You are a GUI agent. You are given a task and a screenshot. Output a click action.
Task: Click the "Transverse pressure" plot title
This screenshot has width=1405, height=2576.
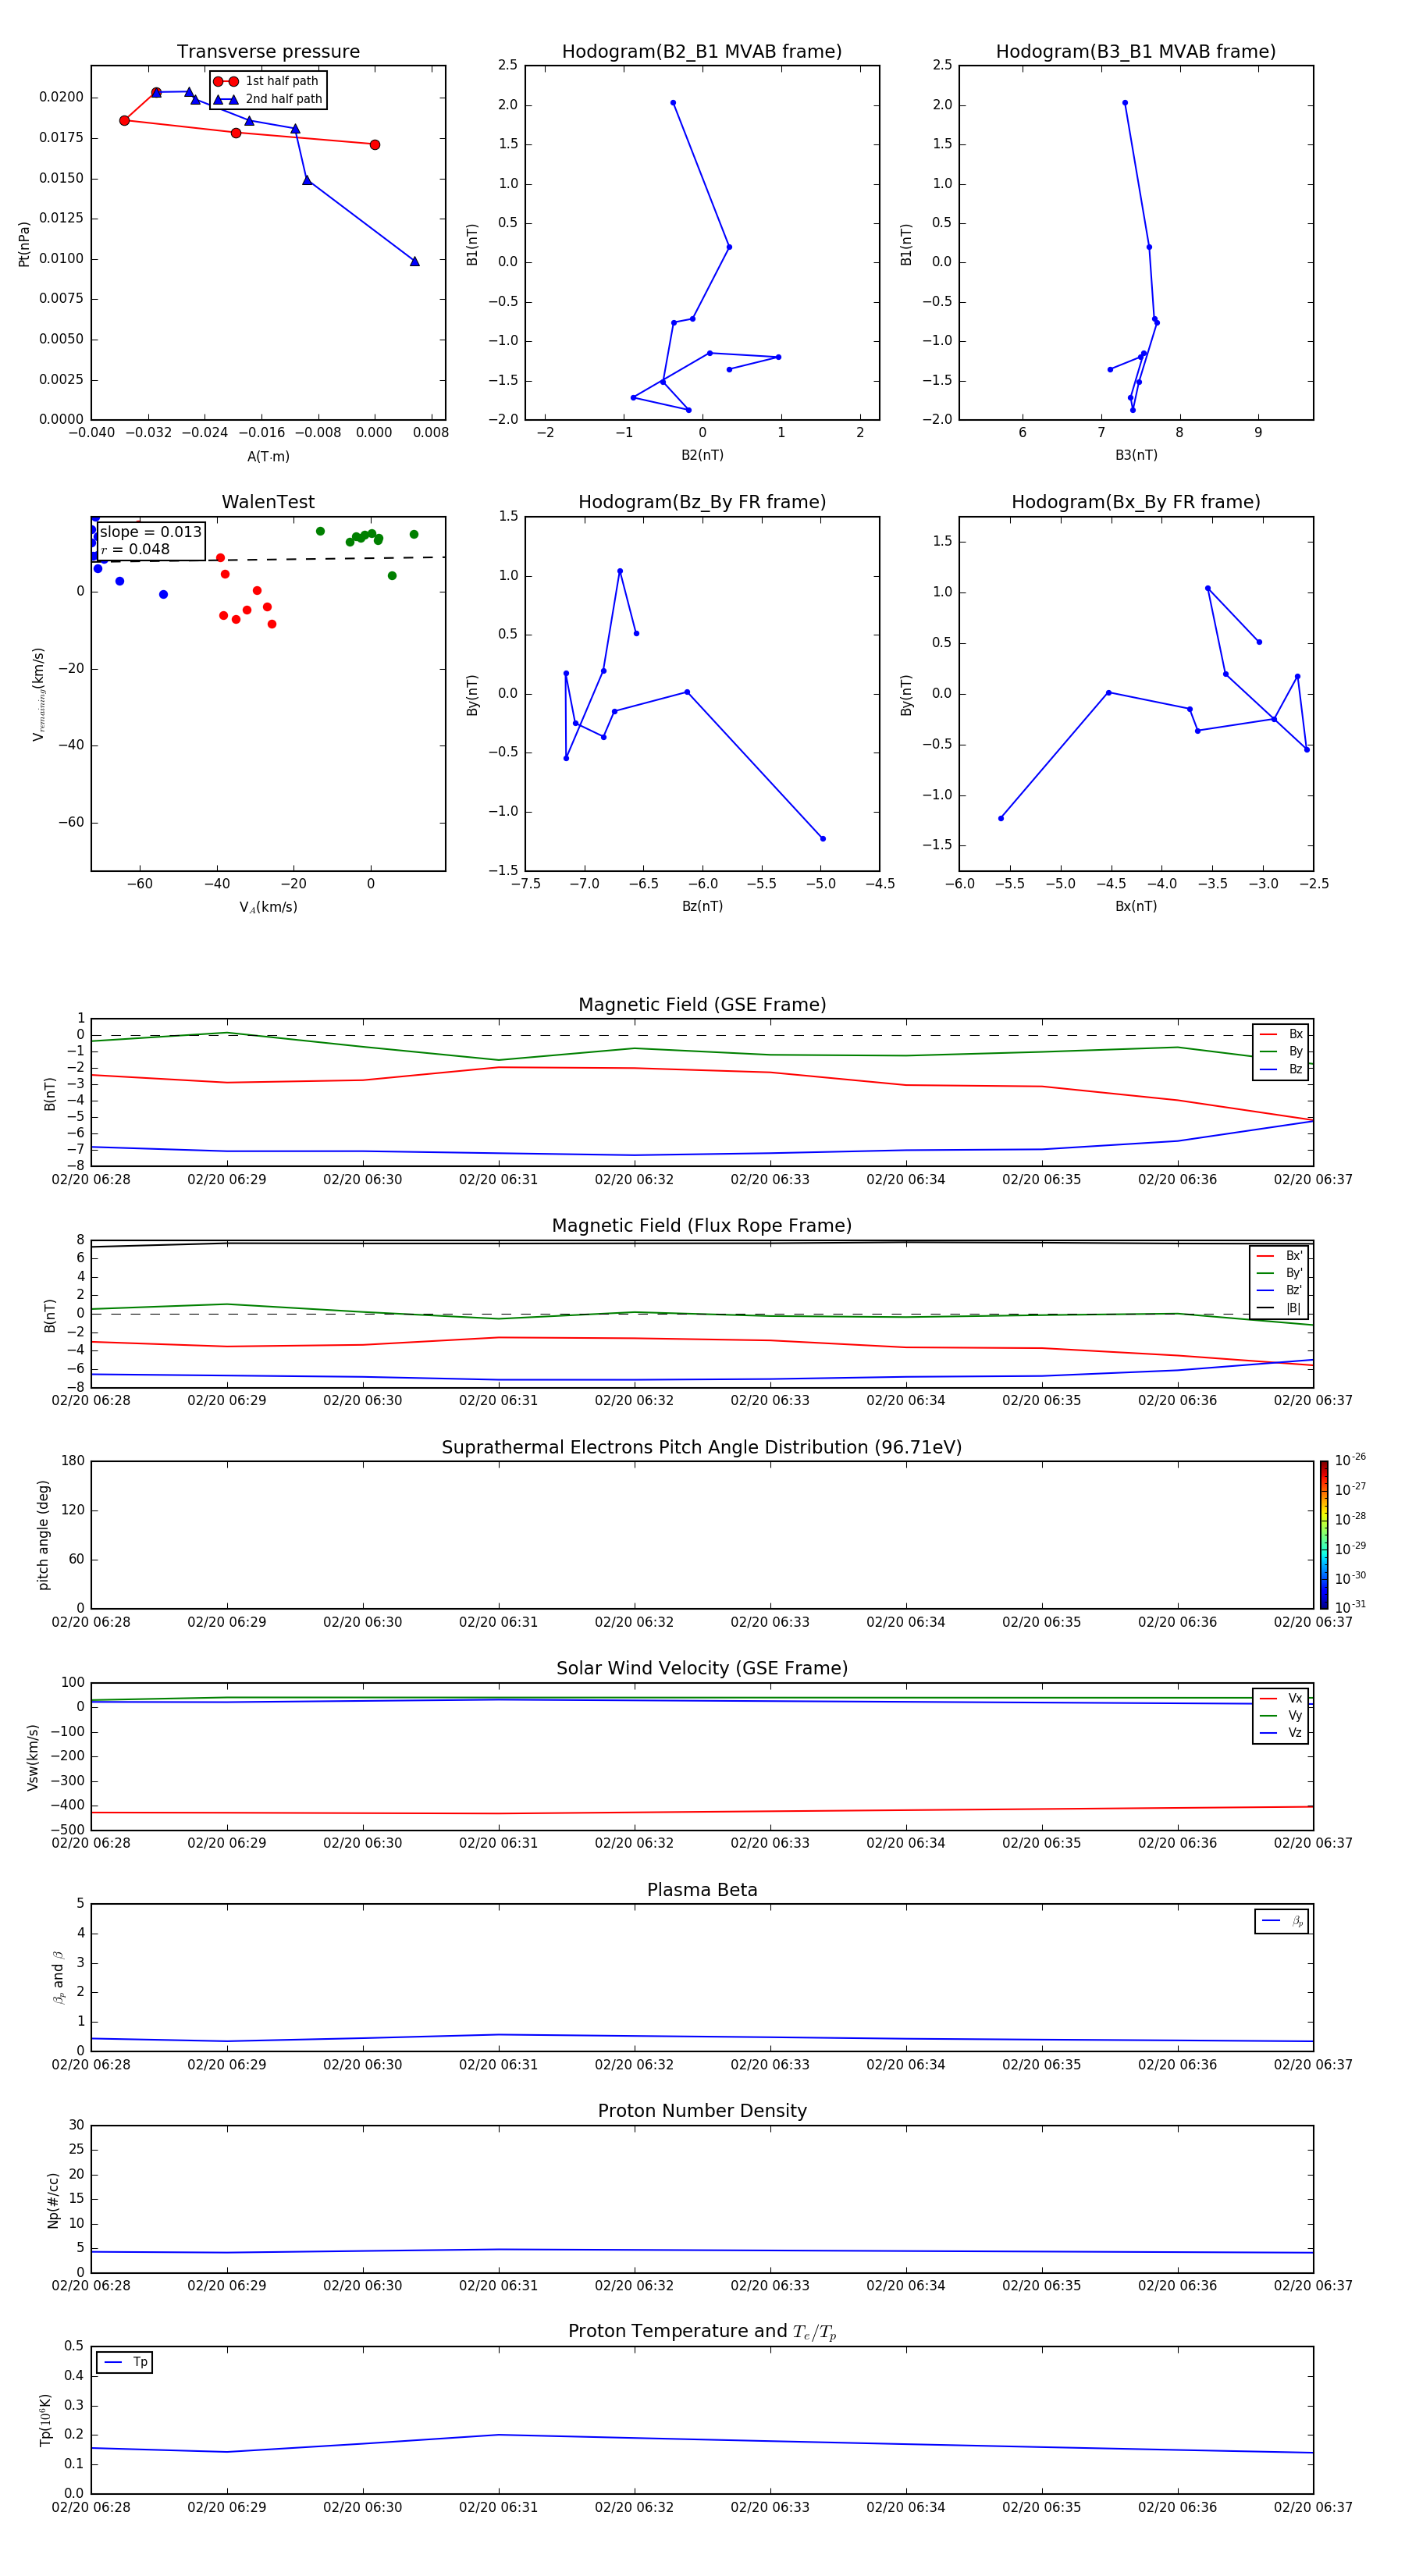coord(268,52)
